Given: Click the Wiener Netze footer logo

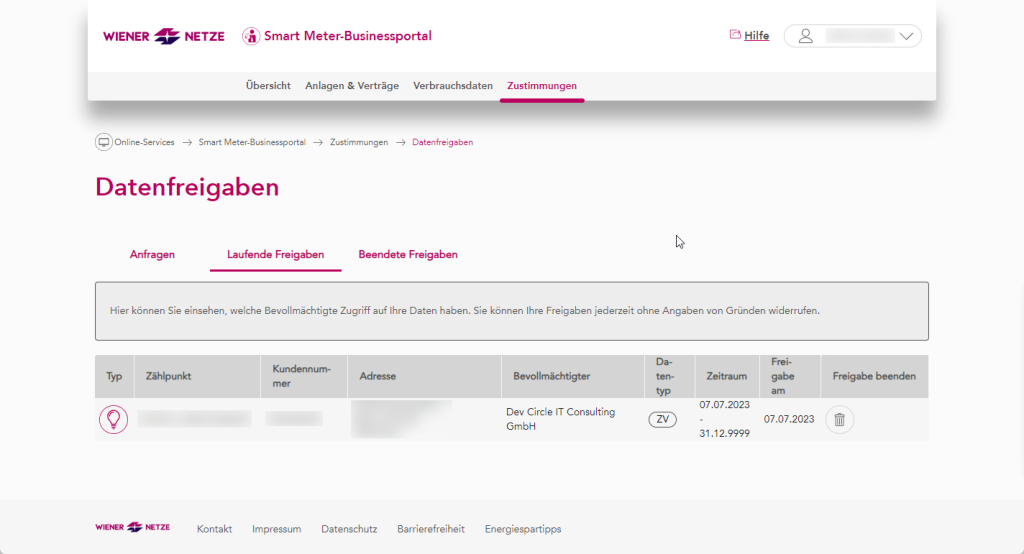Looking at the screenshot, I should click(132, 527).
